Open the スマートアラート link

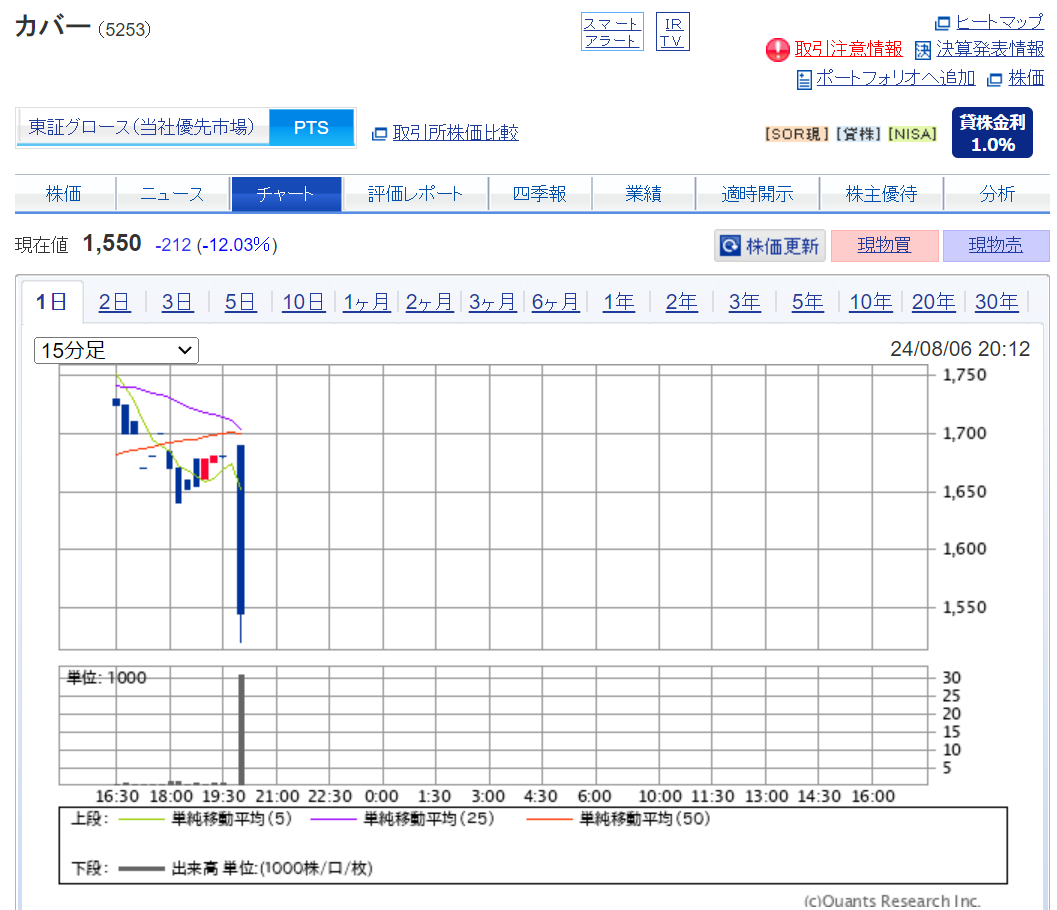tap(612, 32)
